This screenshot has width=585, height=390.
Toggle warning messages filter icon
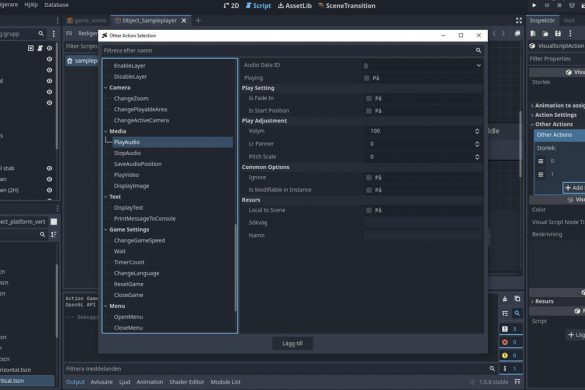(x=510, y=355)
